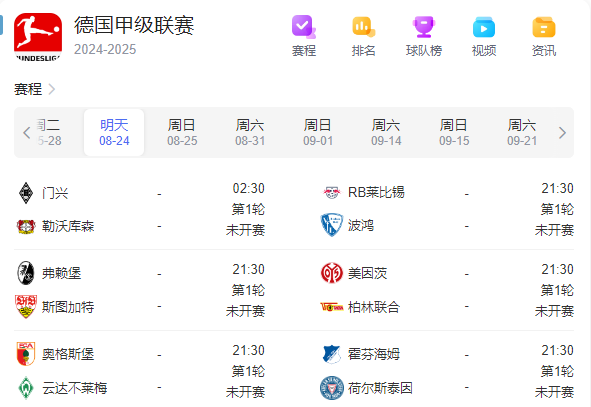Select the 周六 08-31 date tab

point(250,132)
